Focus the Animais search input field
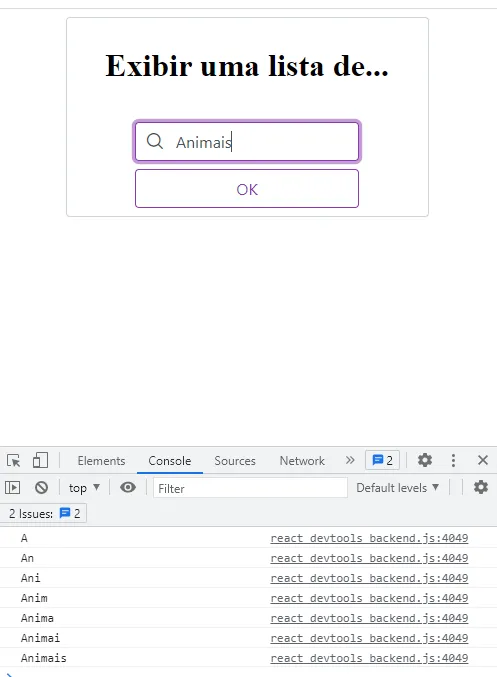This screenshot has height=677, width=497. 247,142
